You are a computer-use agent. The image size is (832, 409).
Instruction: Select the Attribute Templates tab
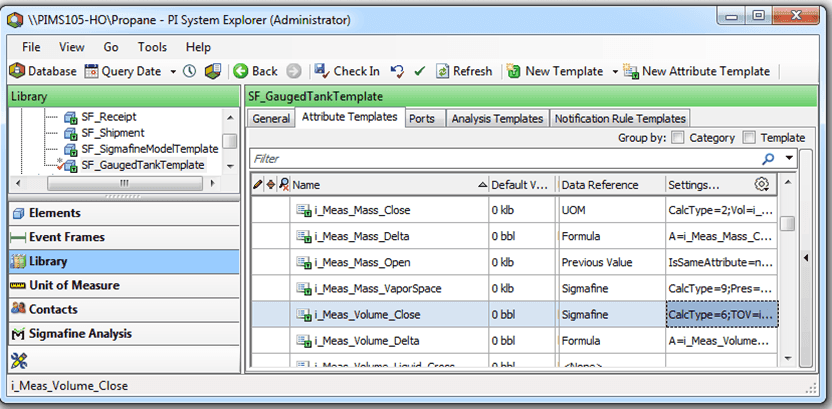pyautogui.click(x=350, y=117)
